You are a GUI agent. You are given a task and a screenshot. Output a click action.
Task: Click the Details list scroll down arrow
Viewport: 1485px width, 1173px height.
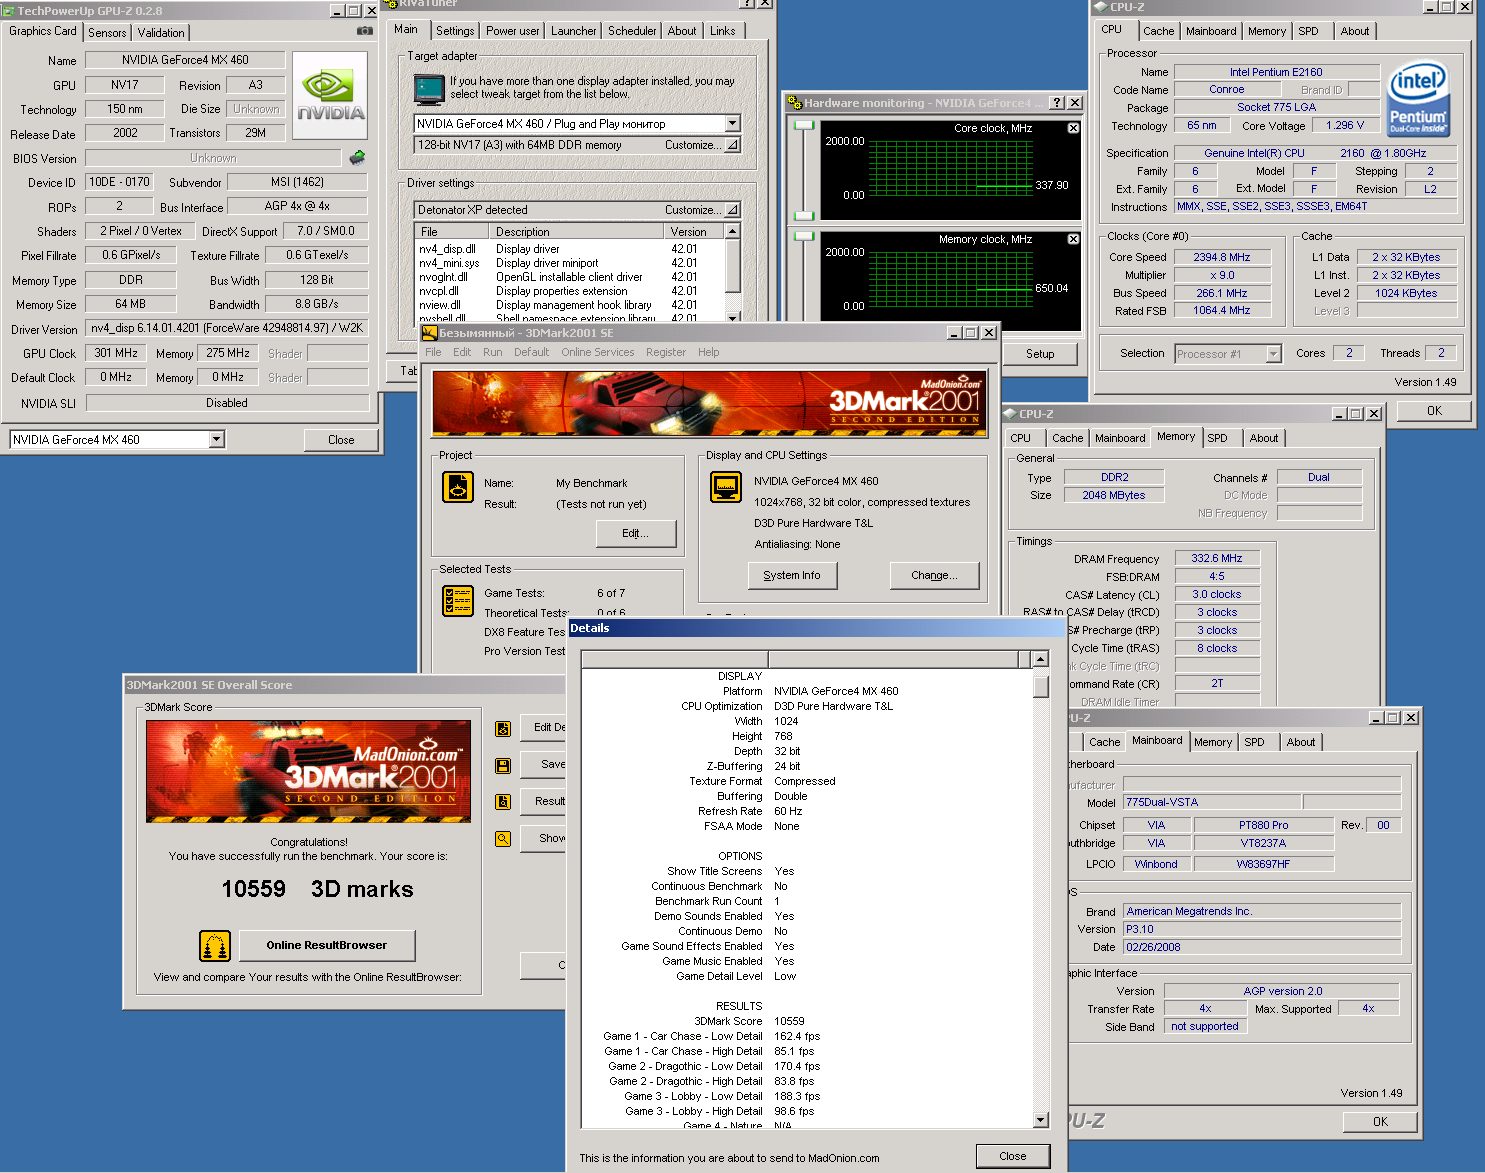coord(1041,1120)
